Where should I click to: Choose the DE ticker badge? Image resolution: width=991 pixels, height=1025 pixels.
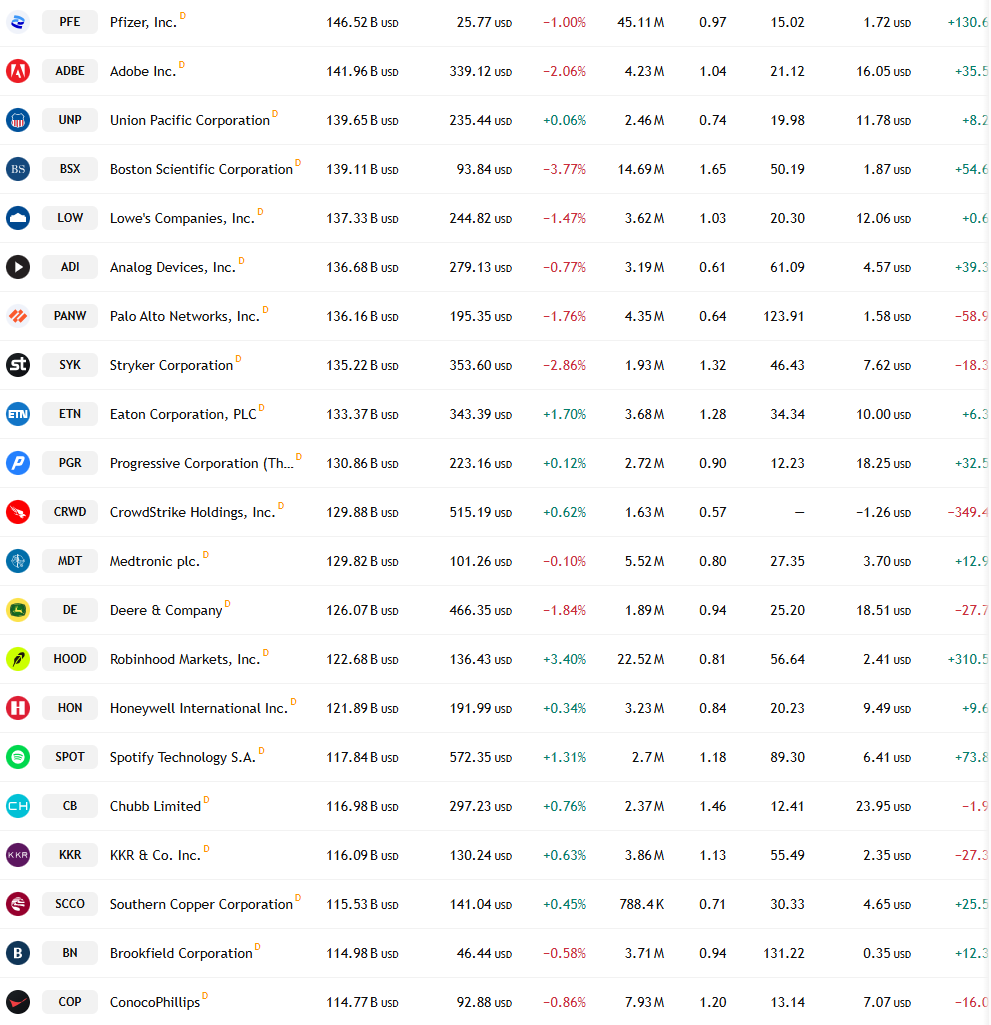(x=70, y=610)
